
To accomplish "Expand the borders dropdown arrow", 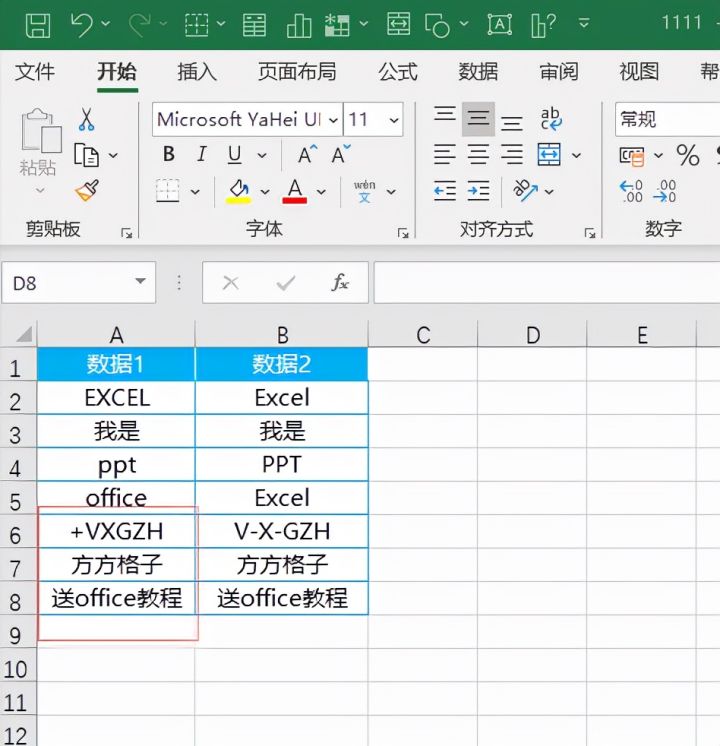I will (x=195, y=192).
